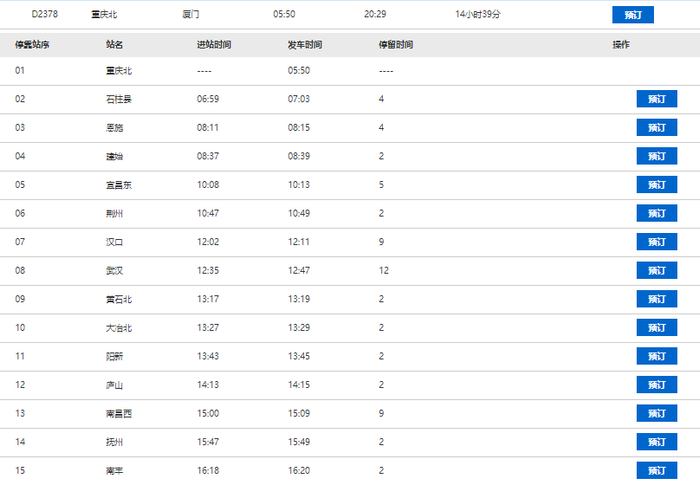Book ticket in the 武汉 row
This screenshot has width=700, height=485.
656,271
